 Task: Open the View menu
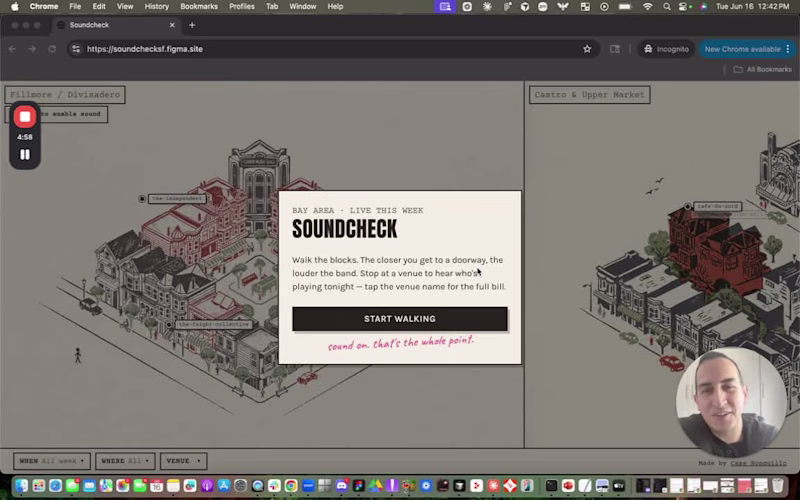(124, 7)
